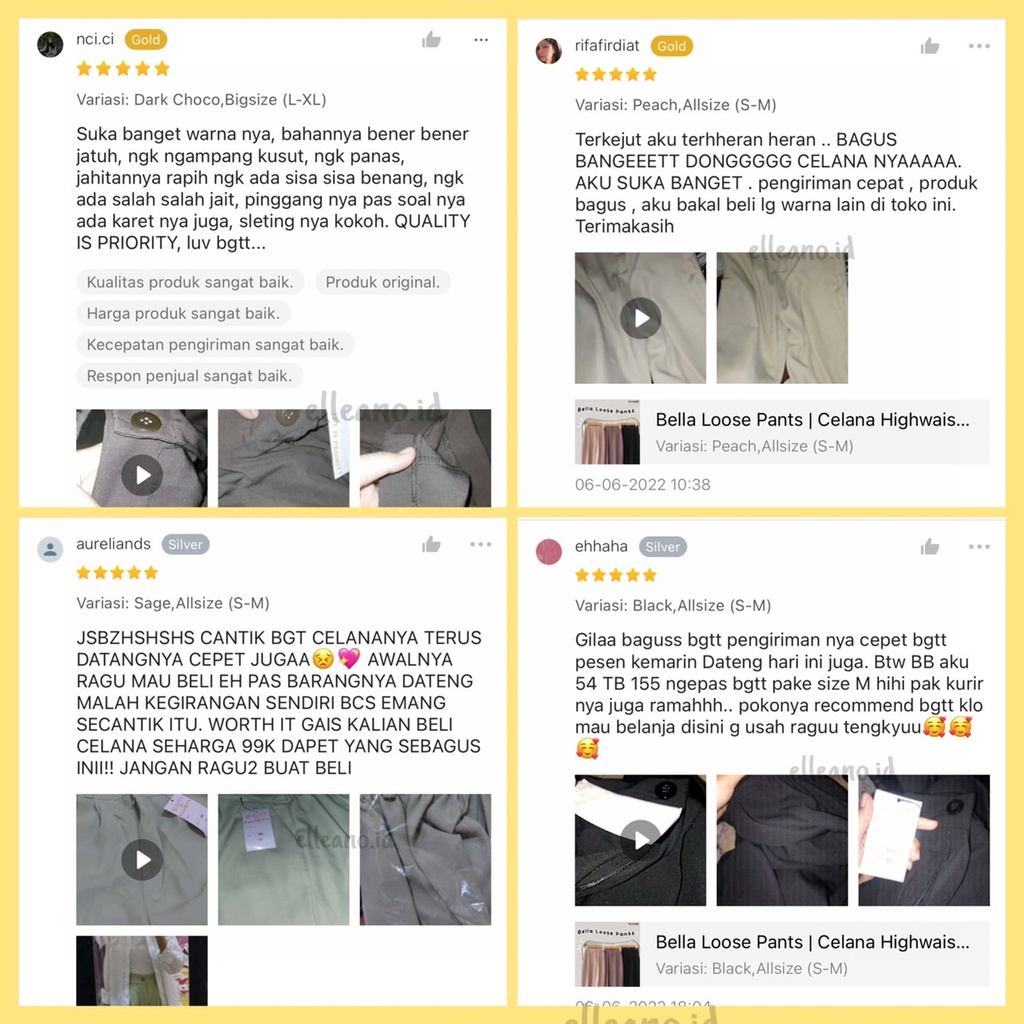This screenshot has height=1024, width=1024.
Task: Like rifafirdiat's review with thumbs-up
Action: [x=929, y=46]
